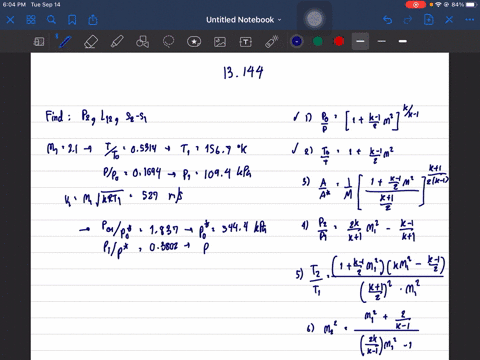Screen dimensions: 480x360
Task: Select the thick white stroke thickness
Action: (403, 41)
